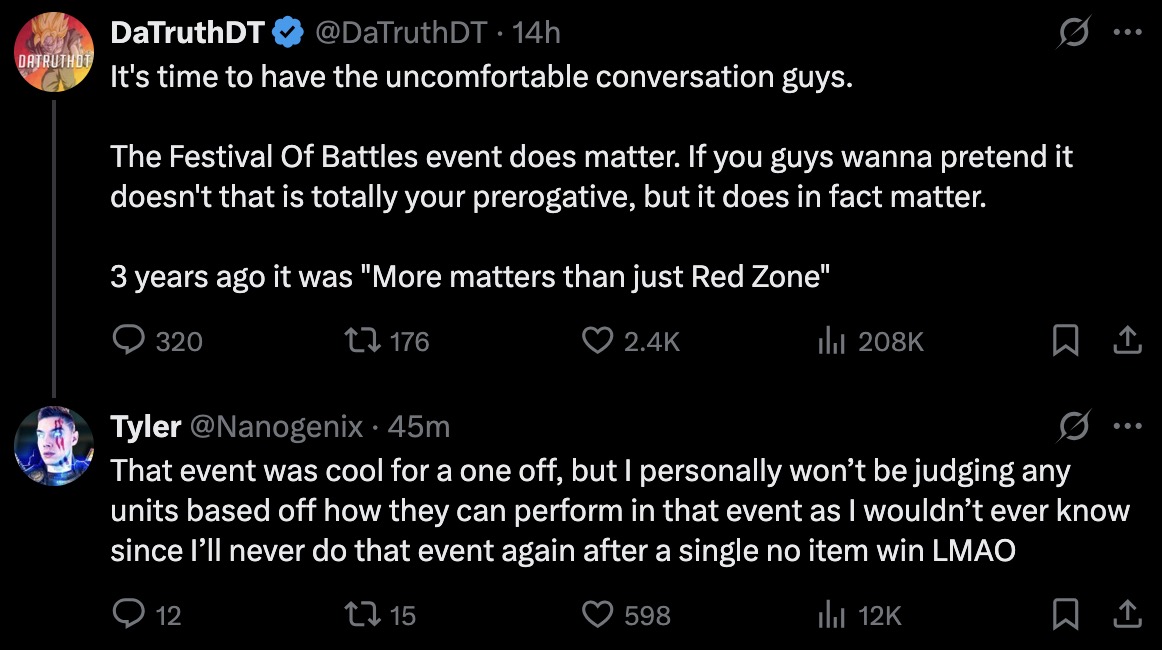
Task: Bookmark DaTruthDT's tweet
Action: [1066, 342]
